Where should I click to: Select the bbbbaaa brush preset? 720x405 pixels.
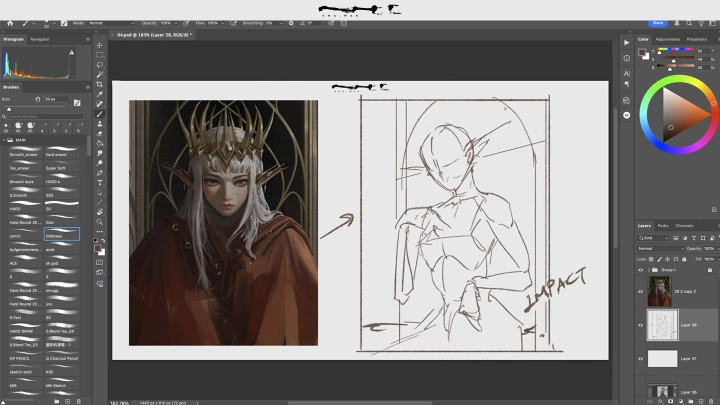pos(62,234)
